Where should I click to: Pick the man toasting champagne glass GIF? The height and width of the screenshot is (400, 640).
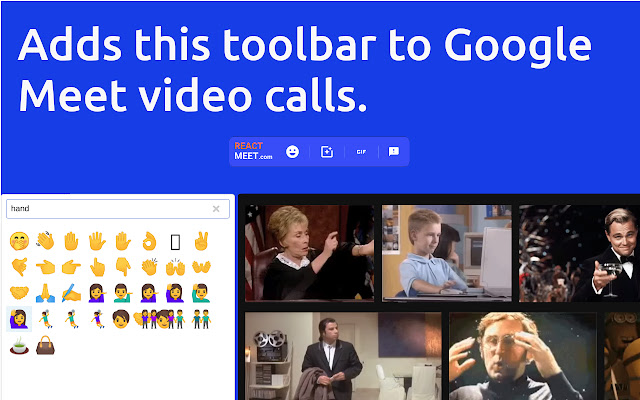(x=580, y=253)
